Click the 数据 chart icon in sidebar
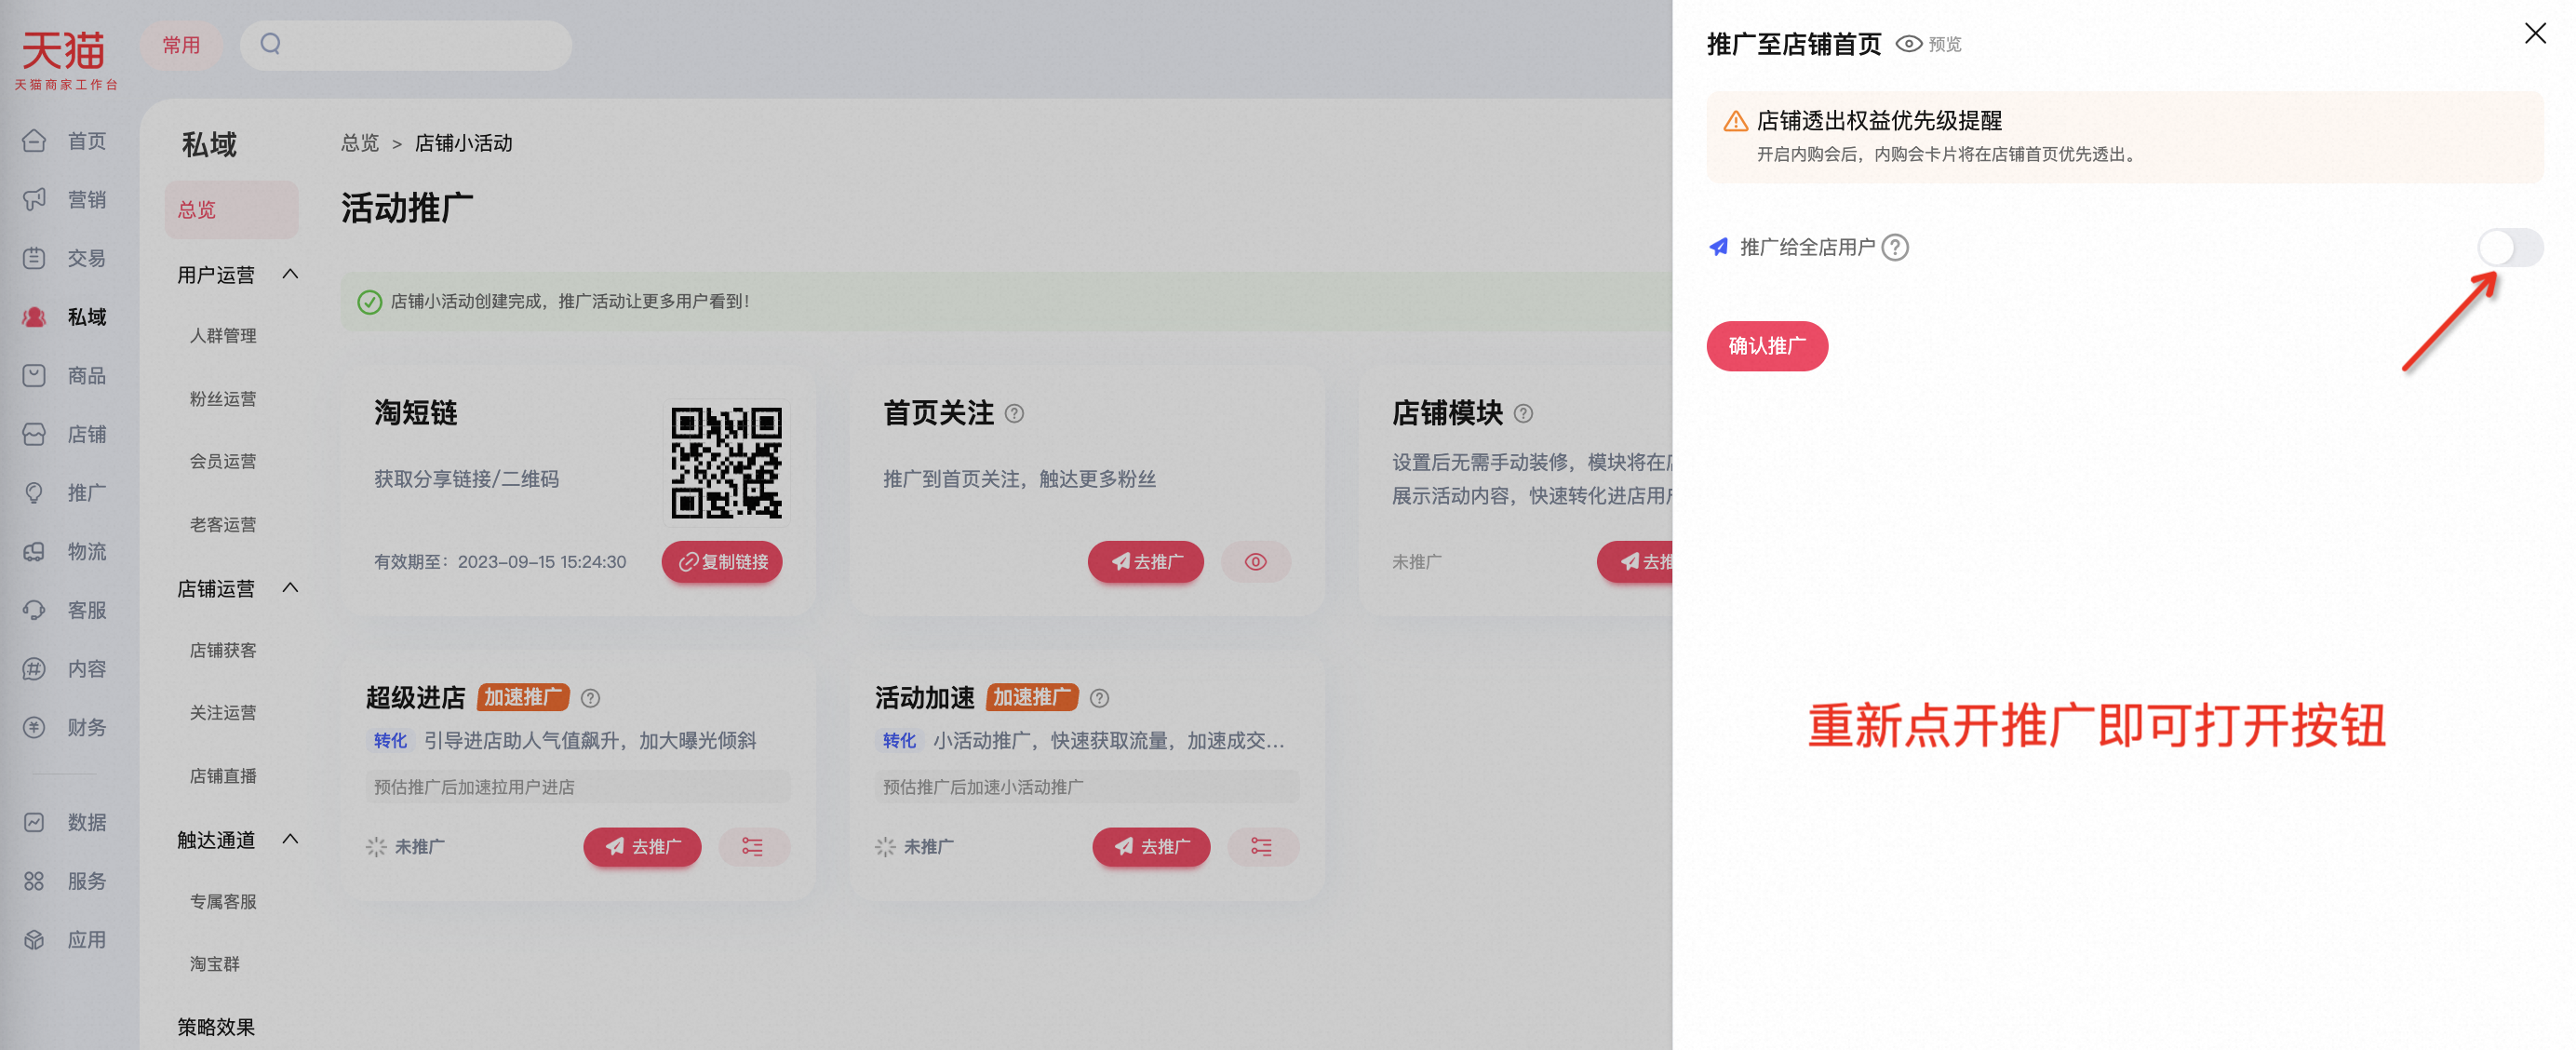The image size is (2576, 1050). [34, 822]
